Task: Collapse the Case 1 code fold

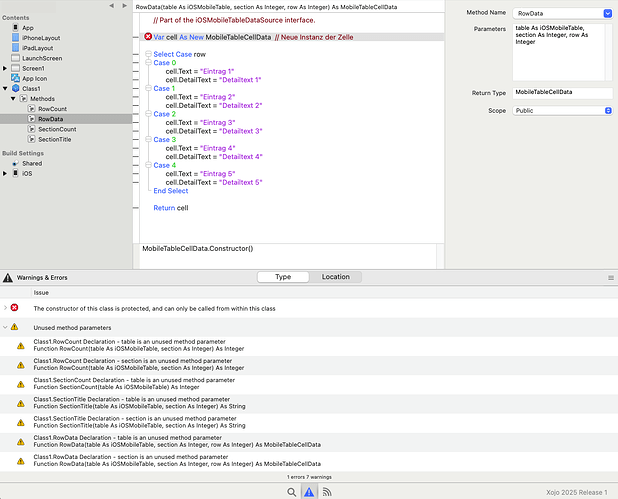Action: click(x=148, y=88)
